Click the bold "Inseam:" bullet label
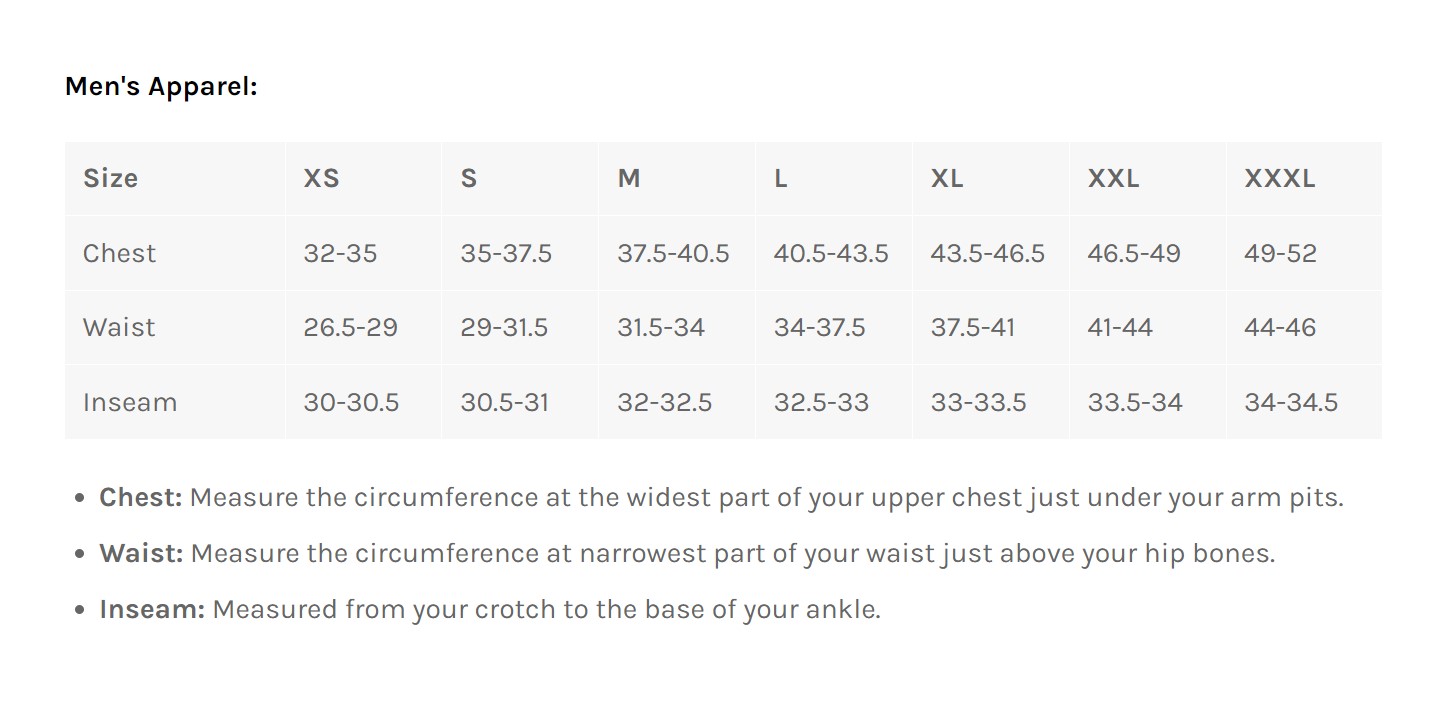The width and height of the screenshot is (1442, 703). coord(151,610)
